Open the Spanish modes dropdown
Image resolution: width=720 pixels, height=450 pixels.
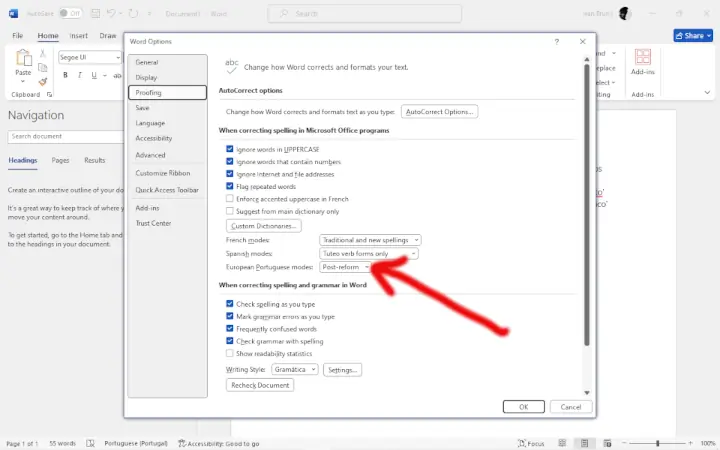click(x=369, y=253)
